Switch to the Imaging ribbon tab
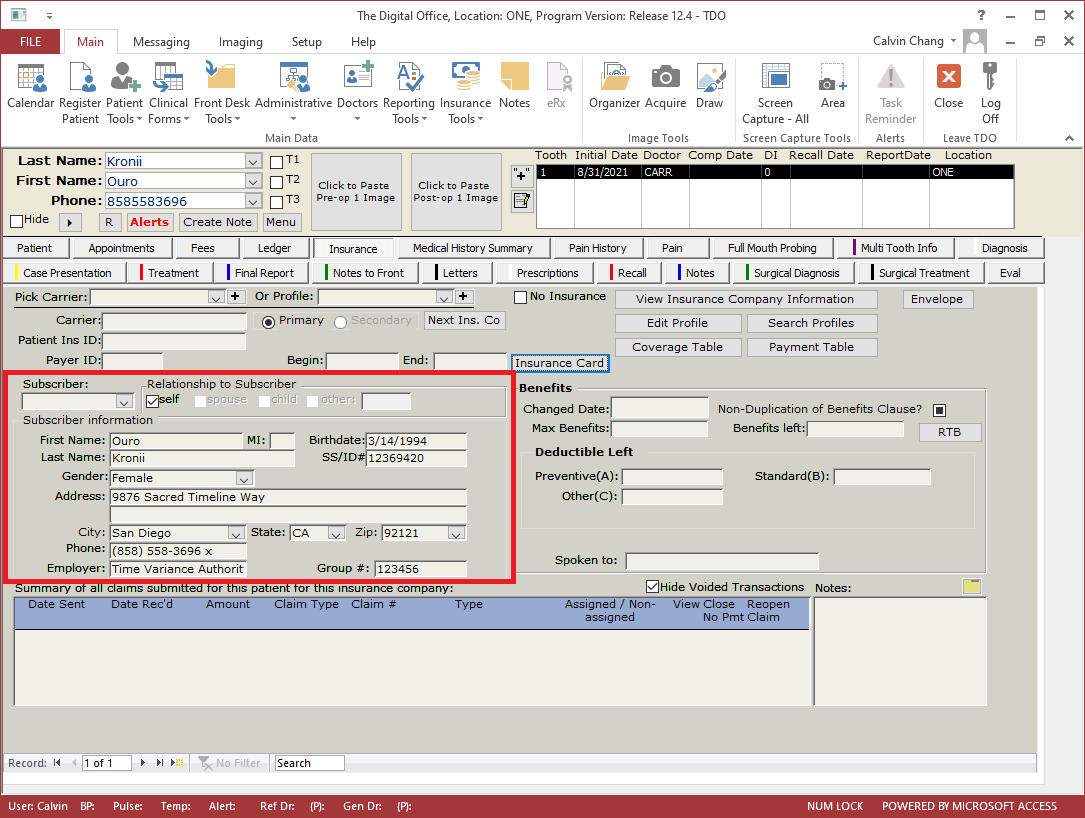 [240, 42]
